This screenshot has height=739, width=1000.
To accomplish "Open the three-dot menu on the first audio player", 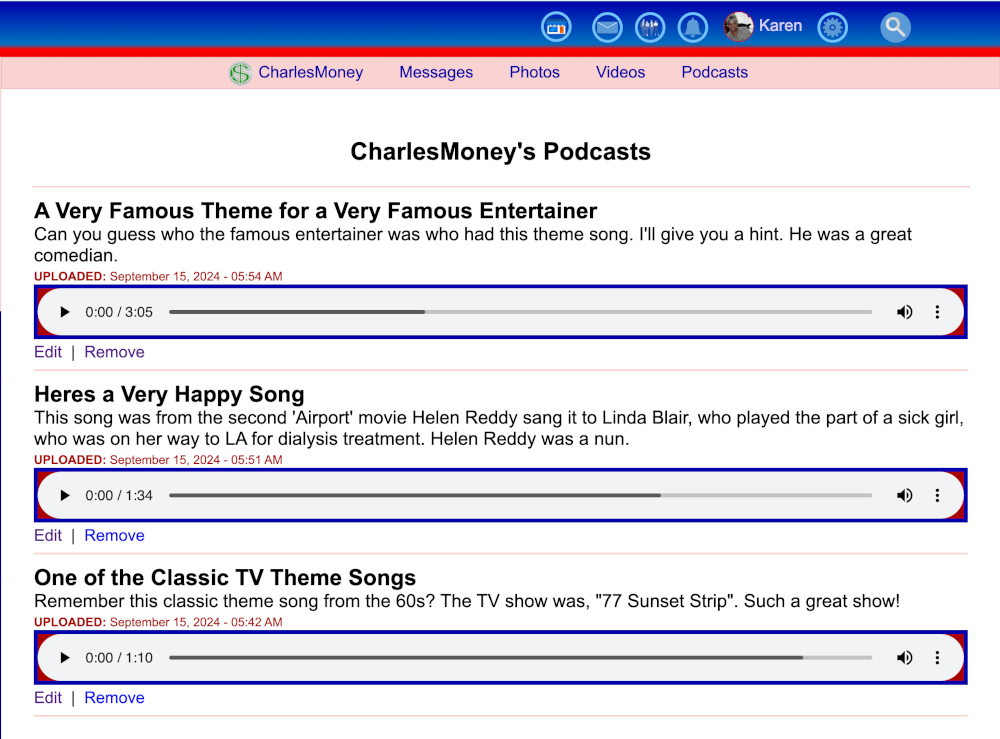I will click(x=938, y=312).
